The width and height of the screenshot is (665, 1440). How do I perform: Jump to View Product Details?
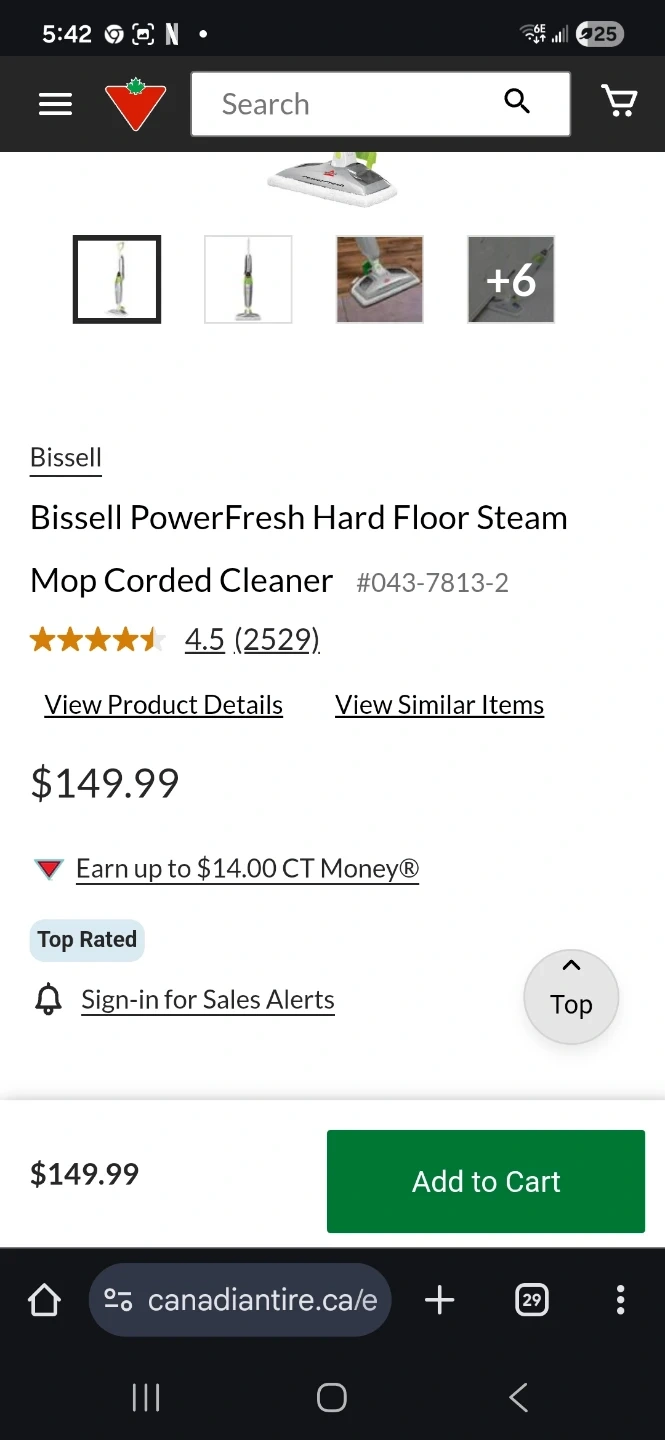pos(164,705)
